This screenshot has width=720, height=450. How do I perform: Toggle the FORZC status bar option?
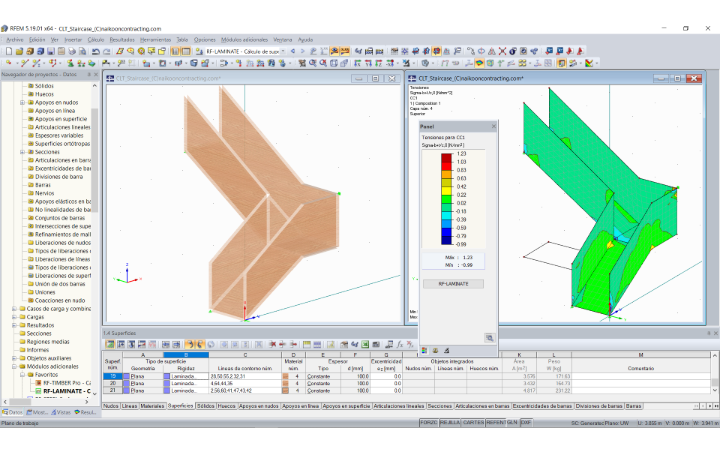point(429,422)
